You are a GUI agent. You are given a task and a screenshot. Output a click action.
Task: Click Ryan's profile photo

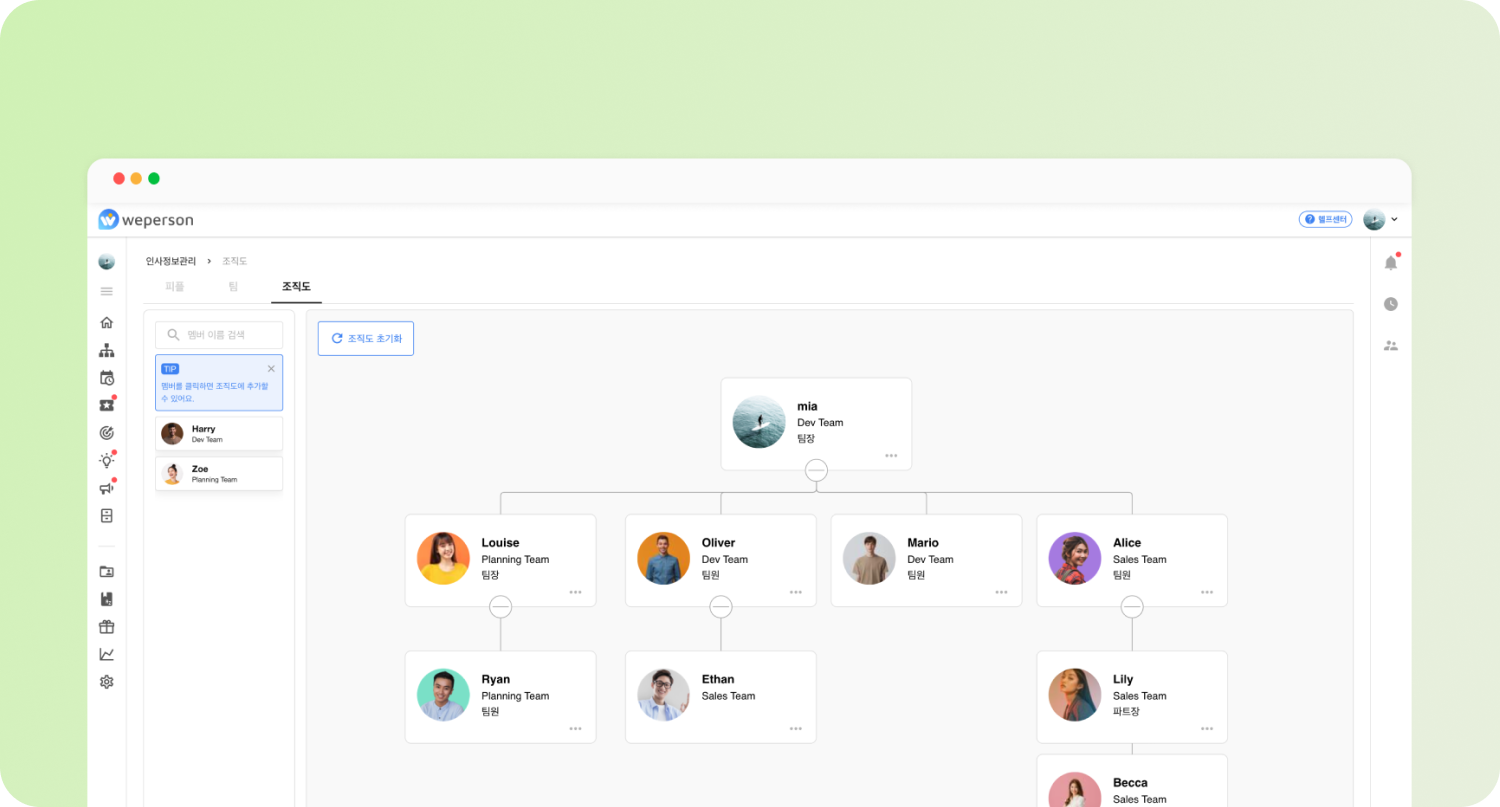pyautogui.click(x=443, y=695)
